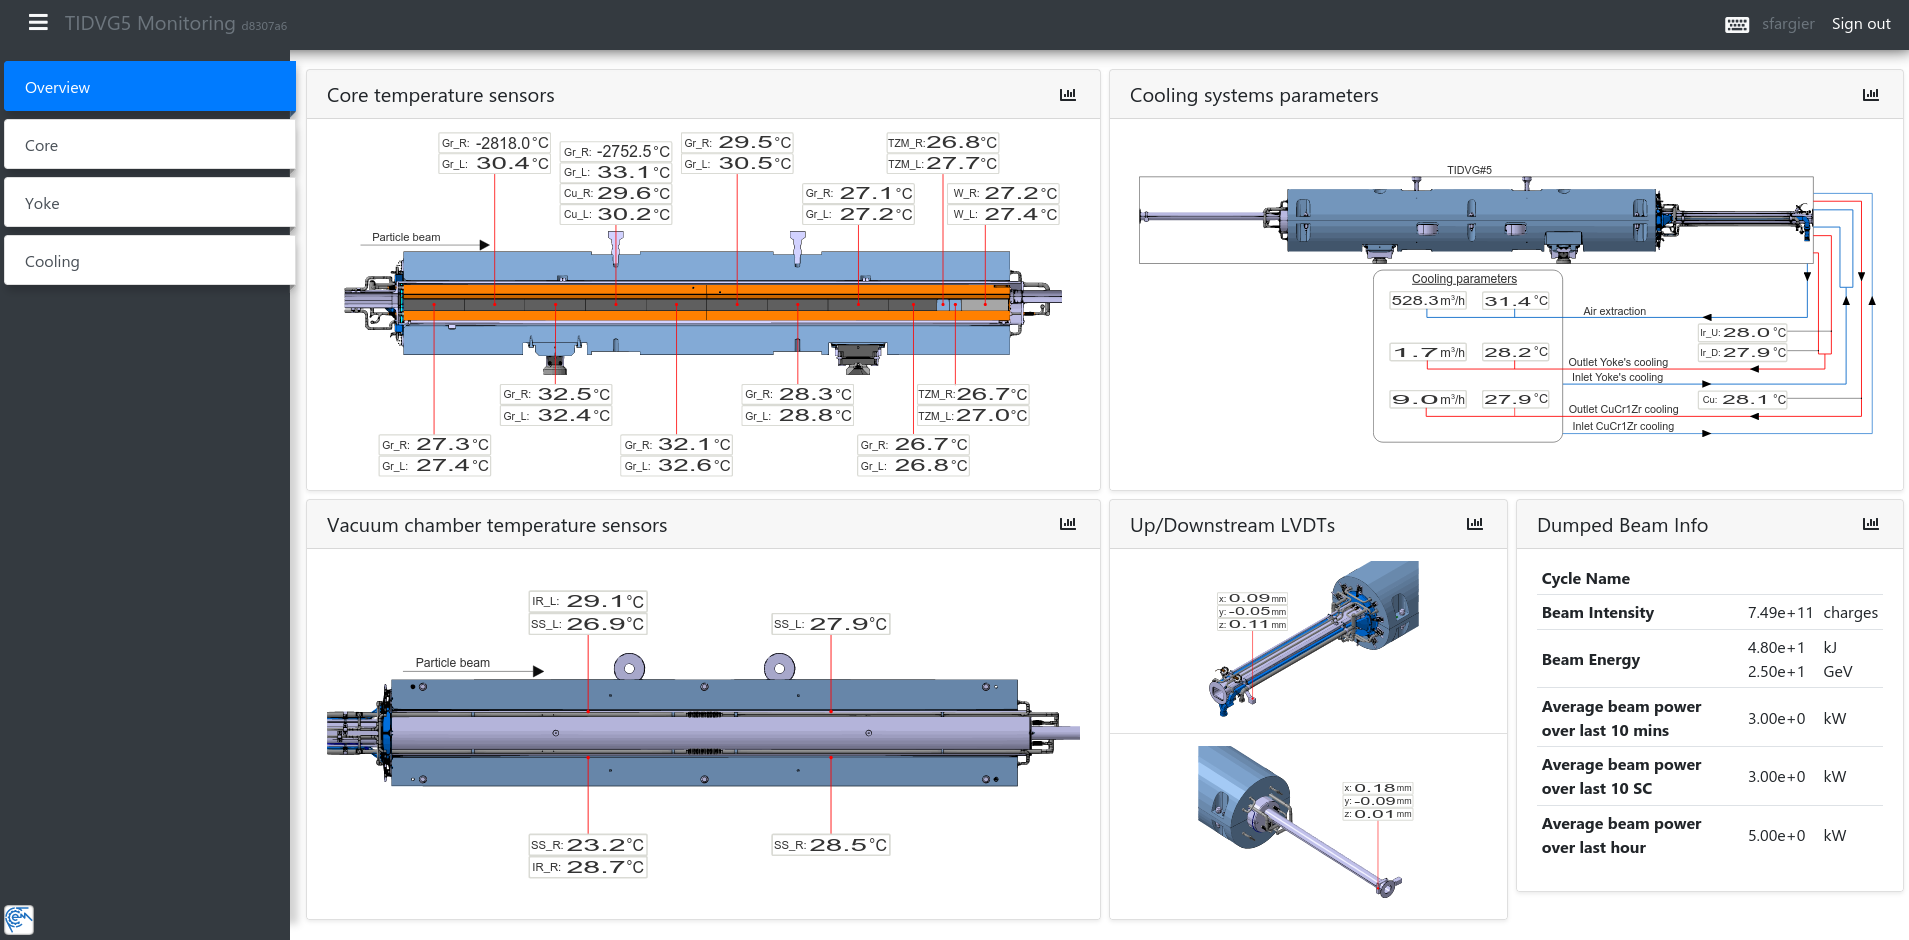Click Gr_L 32.6 °C sensor value
This screenshot has width=1909, height=940.
point(677,465)
